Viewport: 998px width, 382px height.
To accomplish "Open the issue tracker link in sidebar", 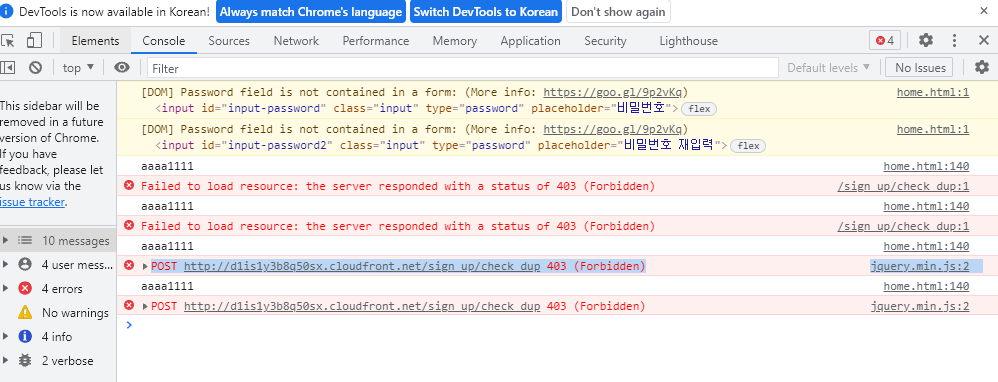I will pyautogui.click(x=32, y=202).
